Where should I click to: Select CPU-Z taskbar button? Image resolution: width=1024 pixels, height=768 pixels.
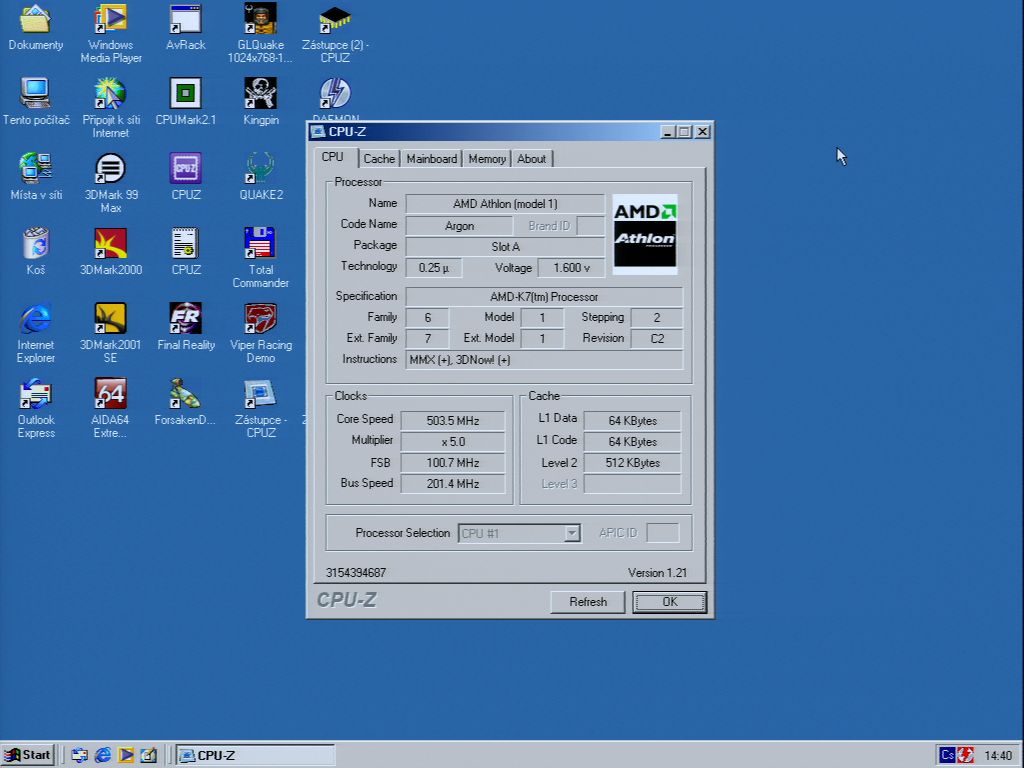pos(255,755)
